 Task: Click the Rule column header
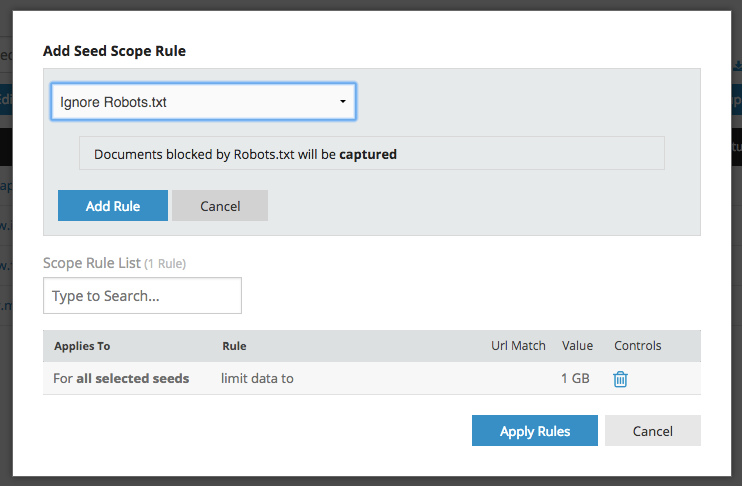234,346
